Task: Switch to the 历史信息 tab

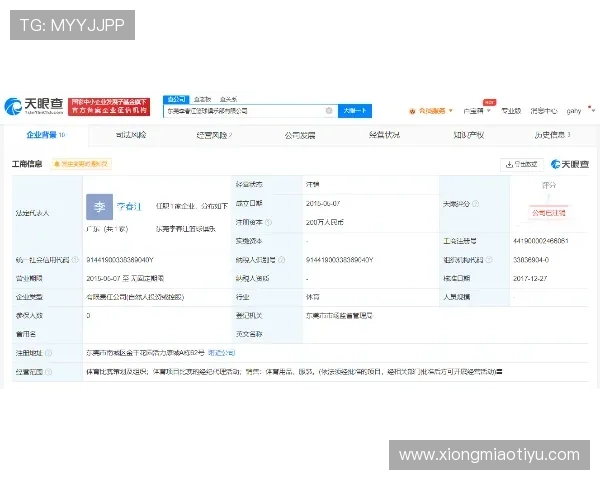Action: coord(552,135)
